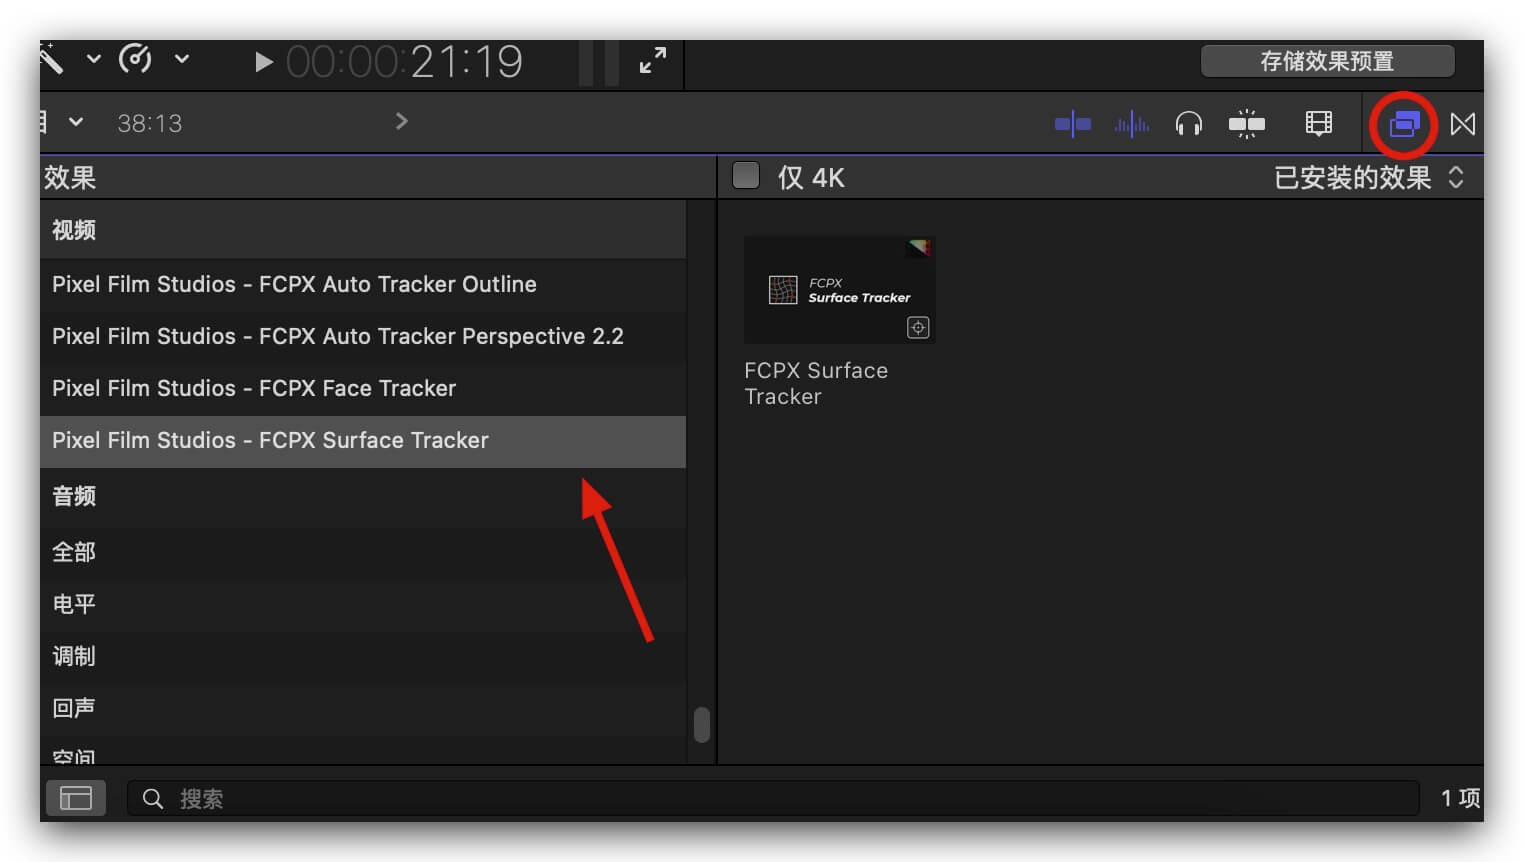This screenshot has width=1524, height=862.
Task: Select the 全部 audio category
Action: click(363, 552)
